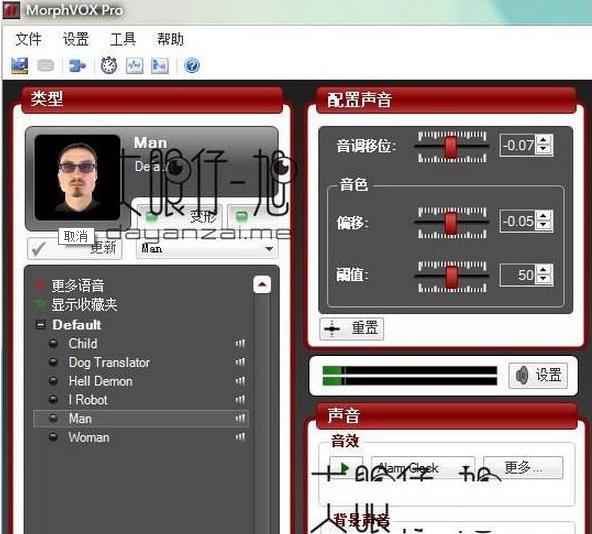Click the 音调移位 pitch shift slider handle
The width and height of the screenshot is (592, 534).
[x=451, y=147]
